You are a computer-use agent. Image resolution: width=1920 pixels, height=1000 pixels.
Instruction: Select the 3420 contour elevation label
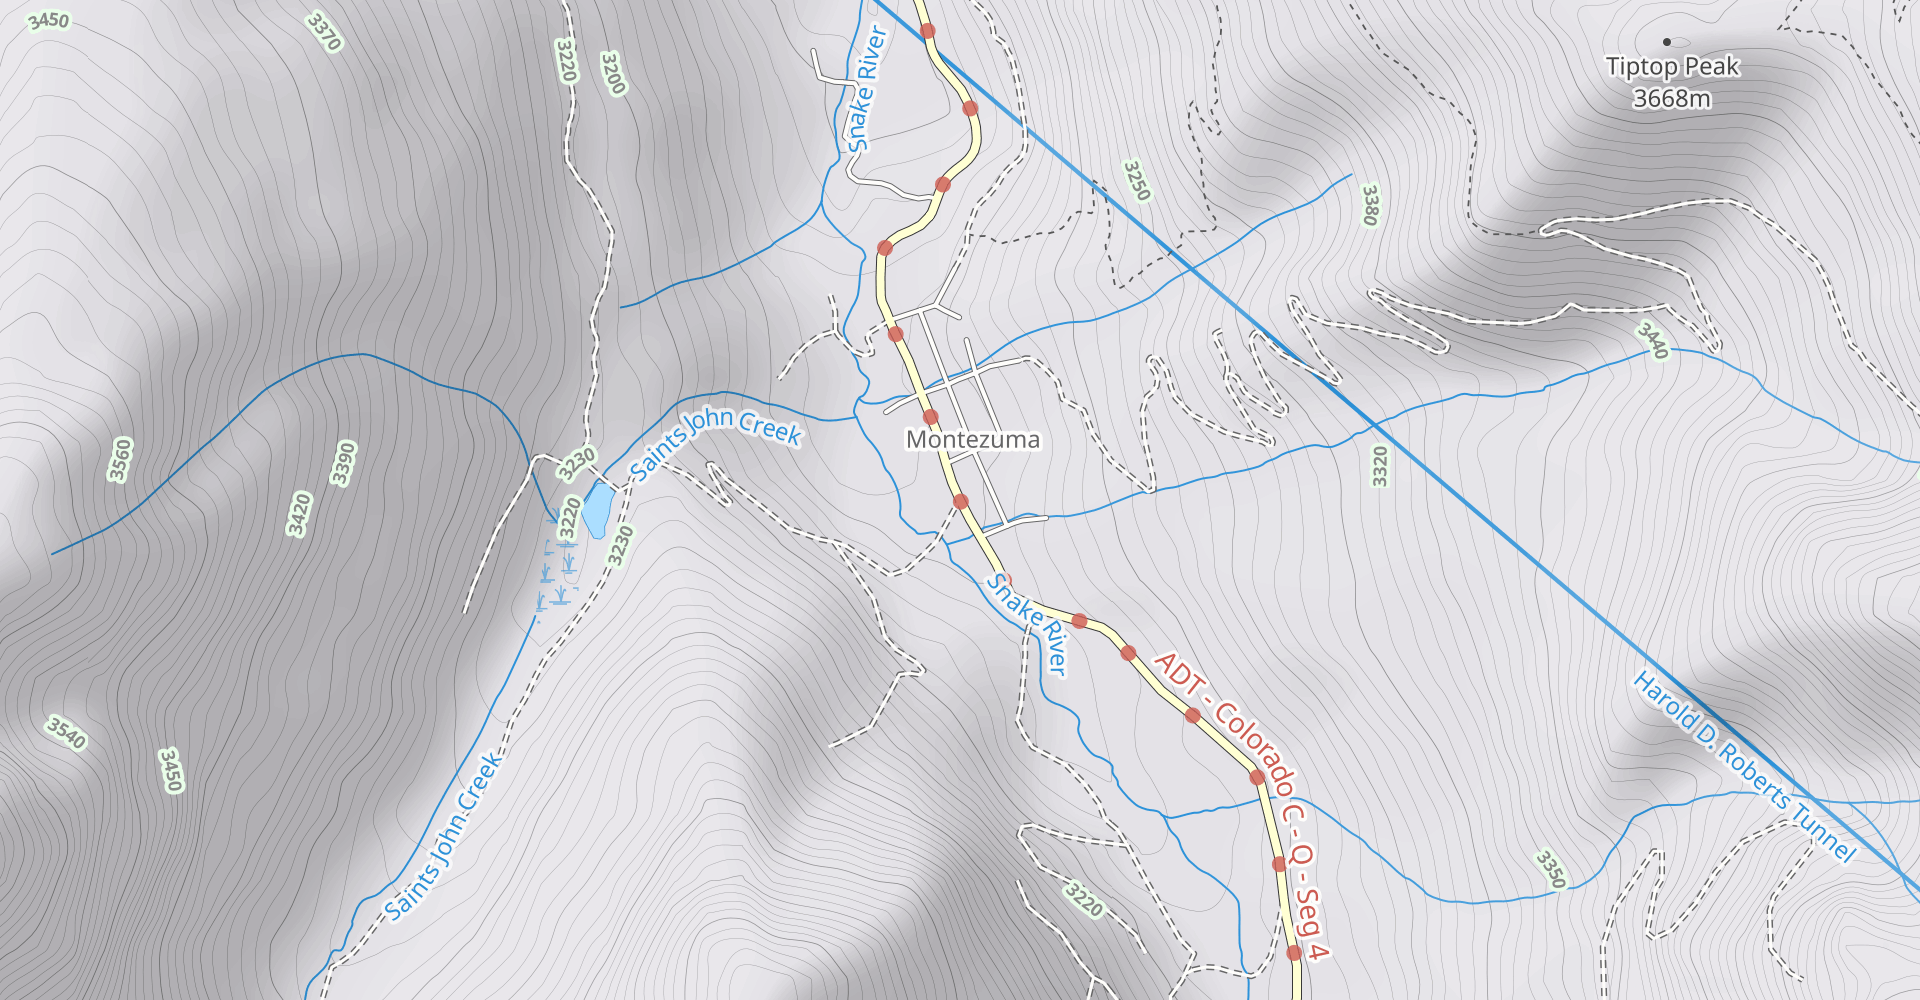click(x=299, y=515)
